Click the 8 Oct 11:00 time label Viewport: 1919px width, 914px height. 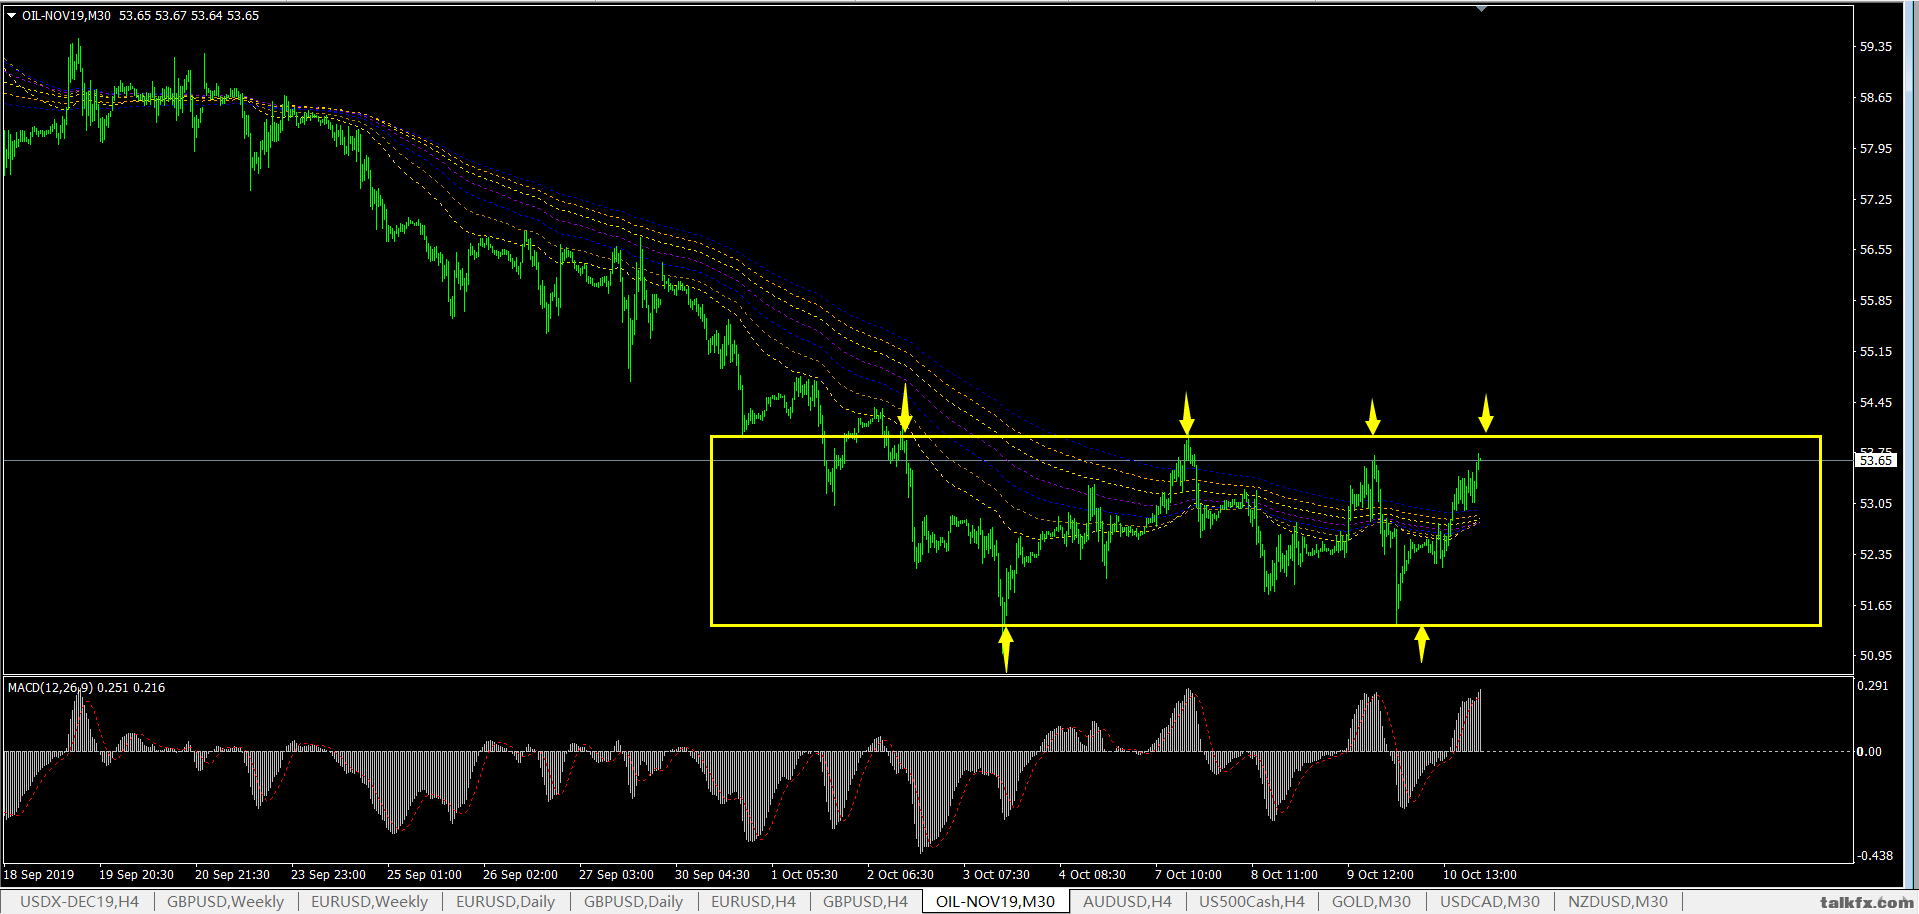1284,875
